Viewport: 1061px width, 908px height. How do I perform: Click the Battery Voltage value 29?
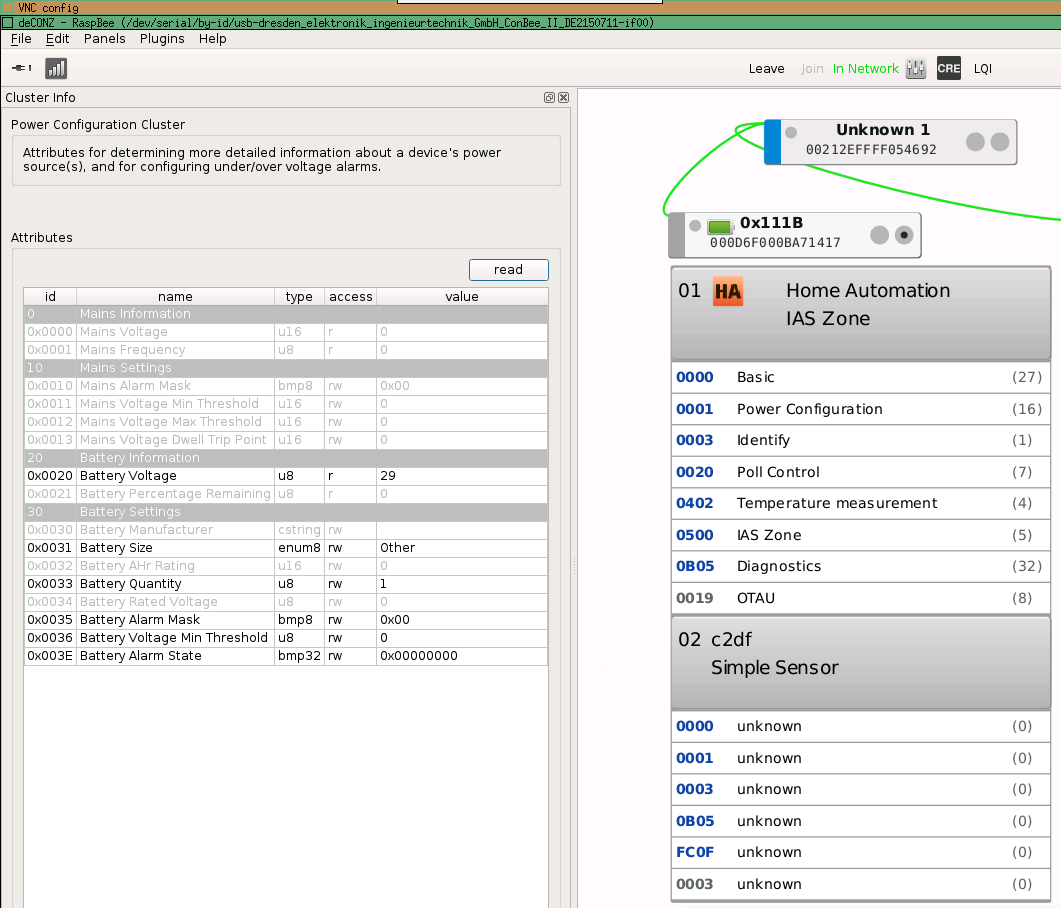pos(388,476)
